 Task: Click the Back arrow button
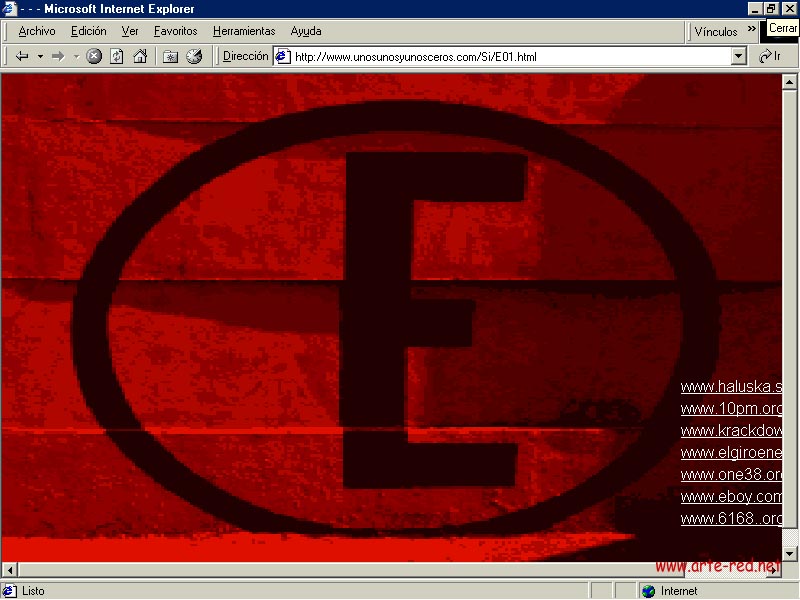22,57
